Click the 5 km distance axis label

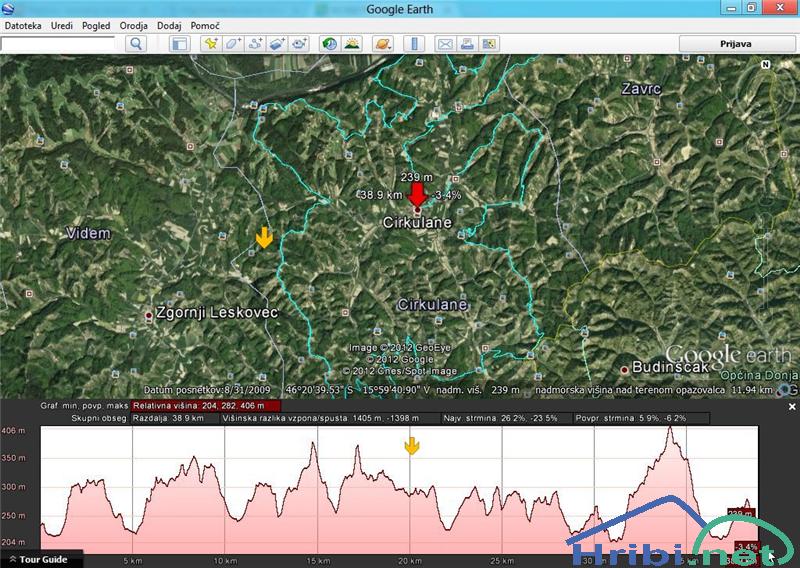click(x=133, y=561)
